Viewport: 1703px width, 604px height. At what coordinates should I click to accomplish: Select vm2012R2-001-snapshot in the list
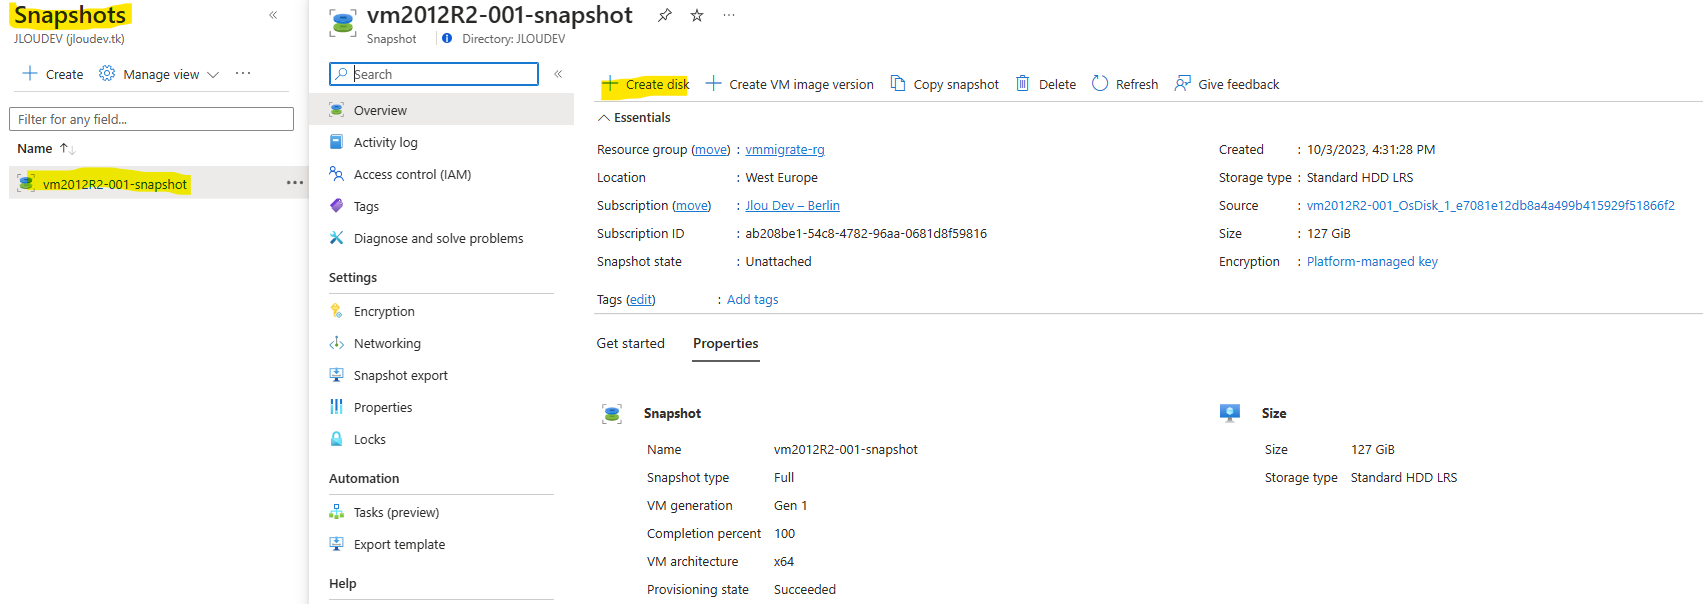(115, 184)
